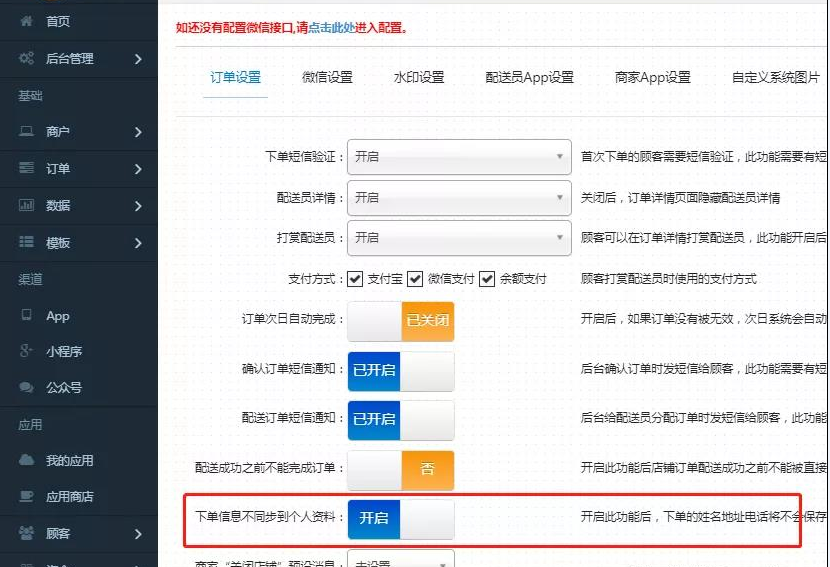Open 应用商店 in the sidebar
The image size is (830, 567).
[69, 497]
